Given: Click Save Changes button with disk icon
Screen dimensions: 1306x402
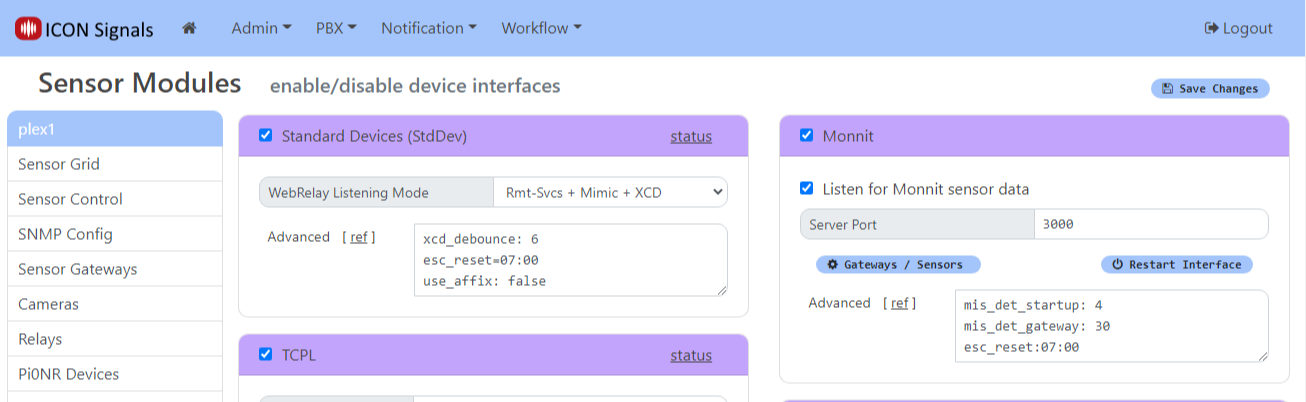Looking at the screenshot, I should [x=1210, y=89].
